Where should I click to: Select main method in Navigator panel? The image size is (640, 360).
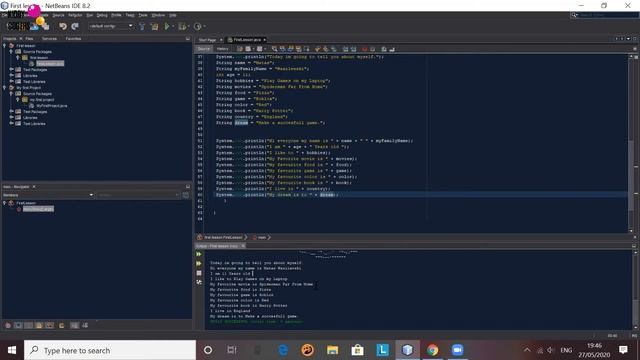coord(38,209)
